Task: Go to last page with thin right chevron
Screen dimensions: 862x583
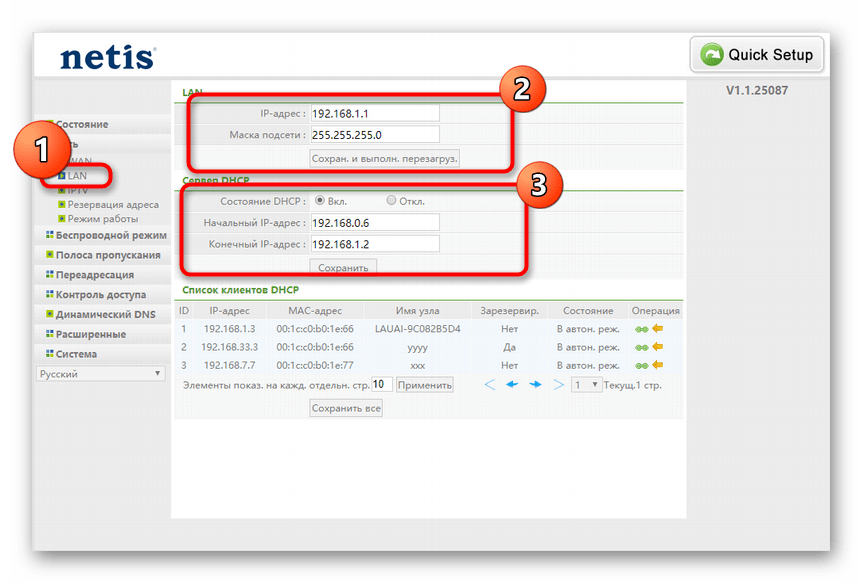Action: [x=559, y=384]
